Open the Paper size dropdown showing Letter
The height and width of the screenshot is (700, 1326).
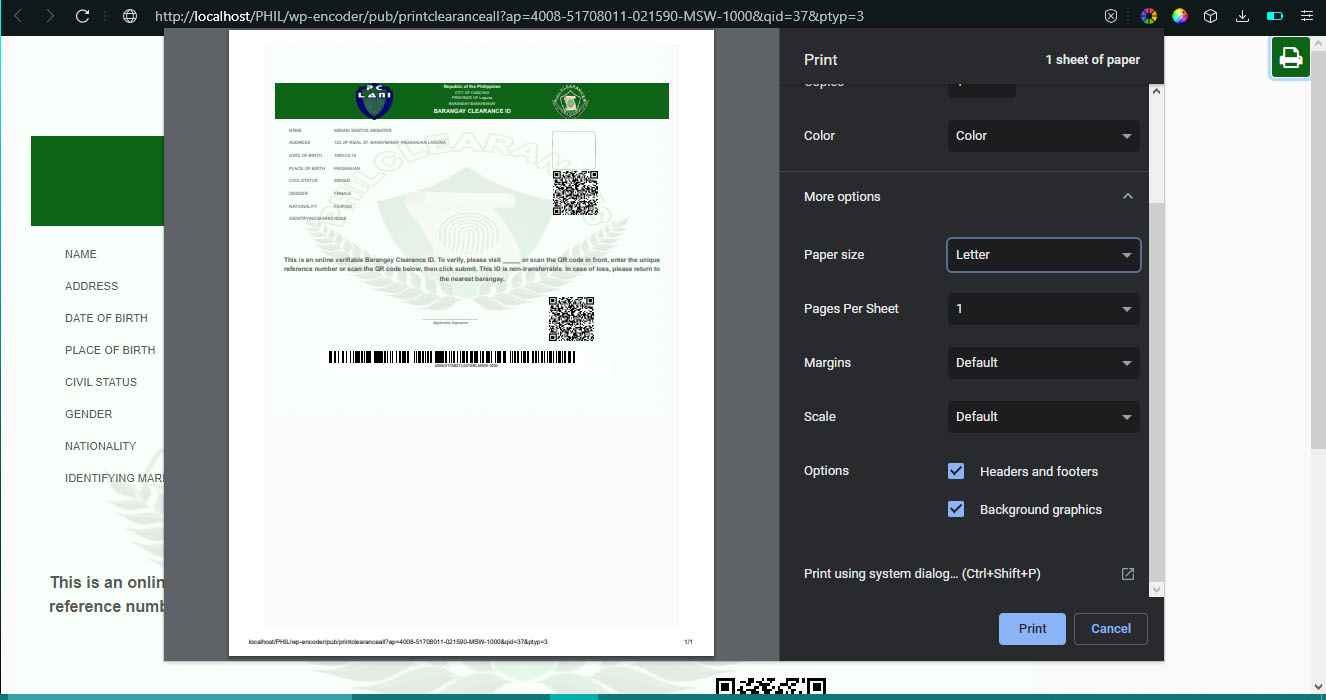(x=1043, y=255)
